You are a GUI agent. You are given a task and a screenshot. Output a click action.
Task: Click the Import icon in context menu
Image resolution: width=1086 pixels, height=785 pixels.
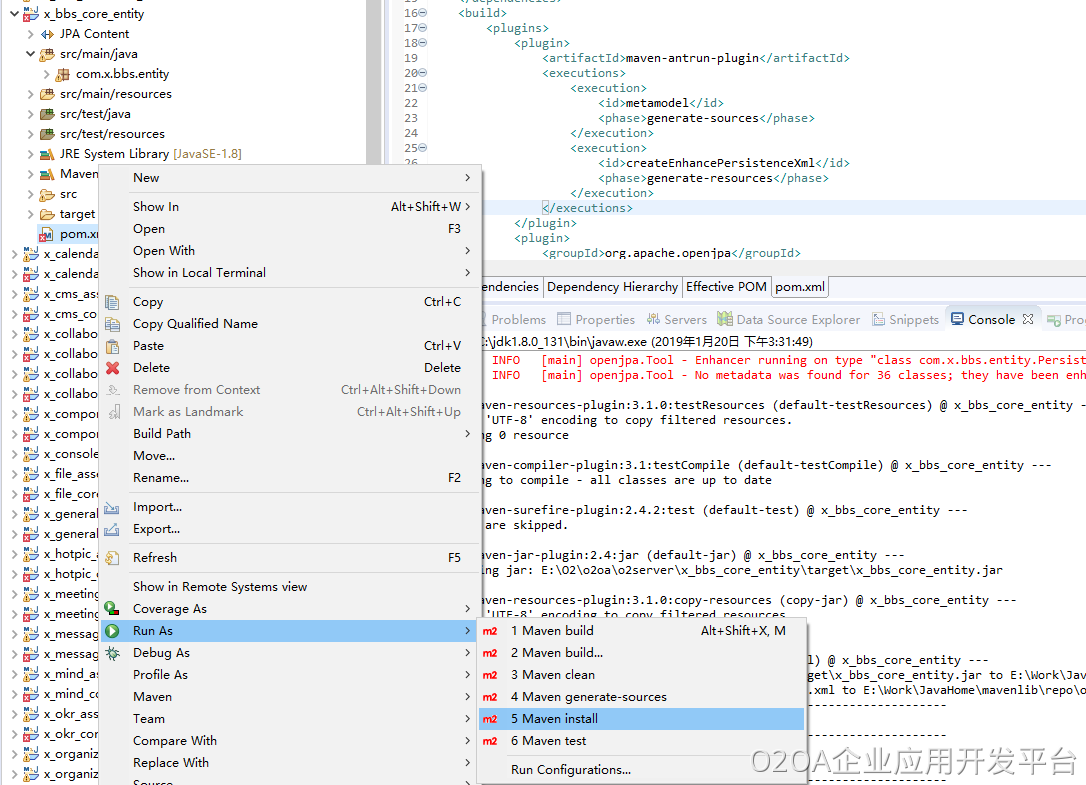(113, 507)
